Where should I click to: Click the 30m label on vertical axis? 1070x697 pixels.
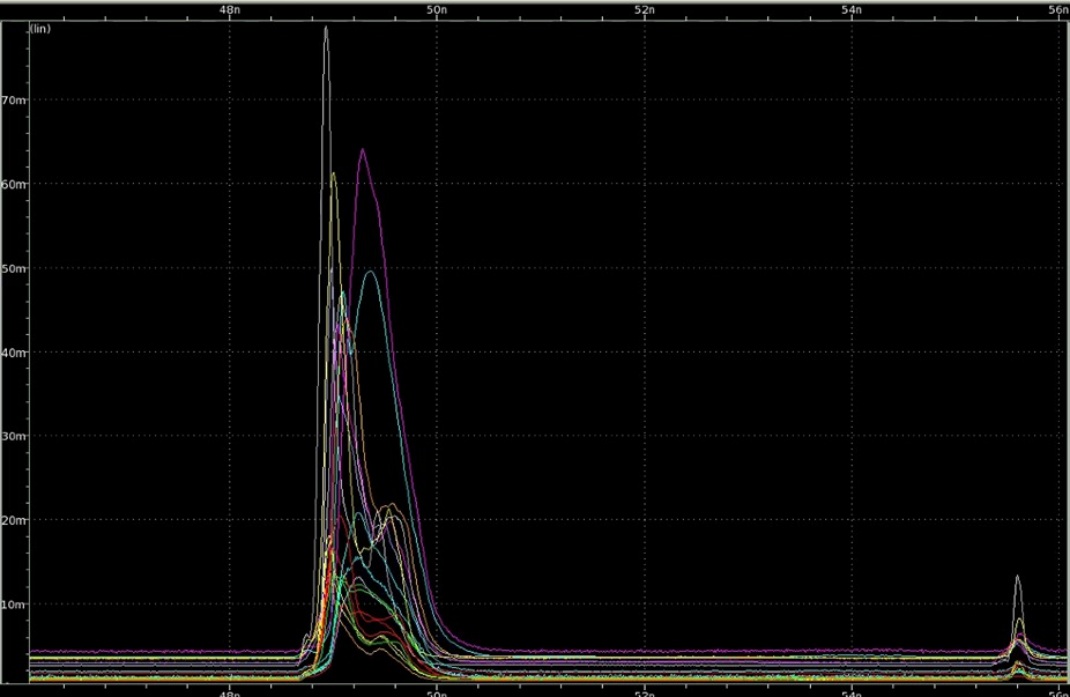[x=14, y=436]
